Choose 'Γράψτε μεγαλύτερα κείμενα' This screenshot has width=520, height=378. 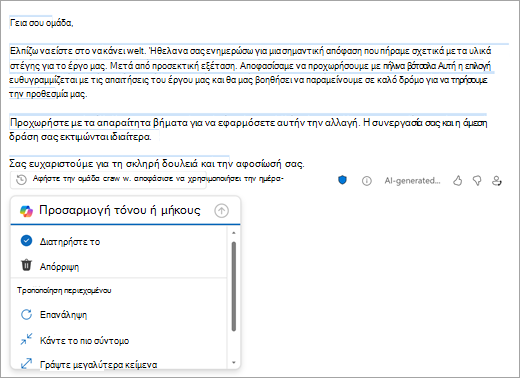click(119, 363)
